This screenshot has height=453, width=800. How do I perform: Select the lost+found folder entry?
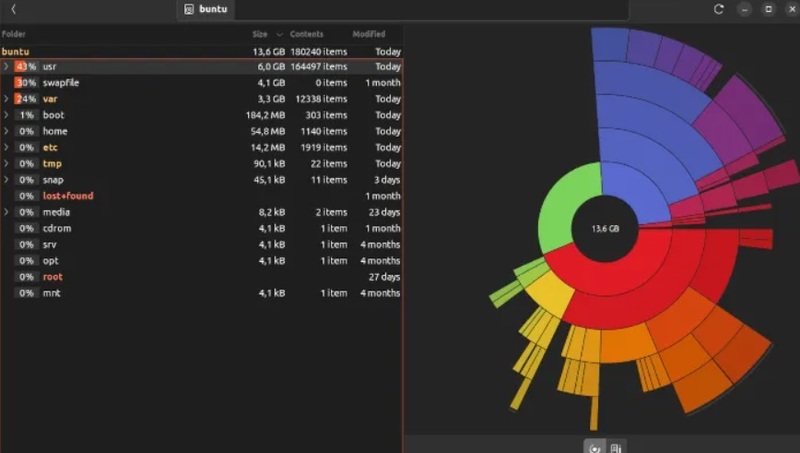click(68, 196)
